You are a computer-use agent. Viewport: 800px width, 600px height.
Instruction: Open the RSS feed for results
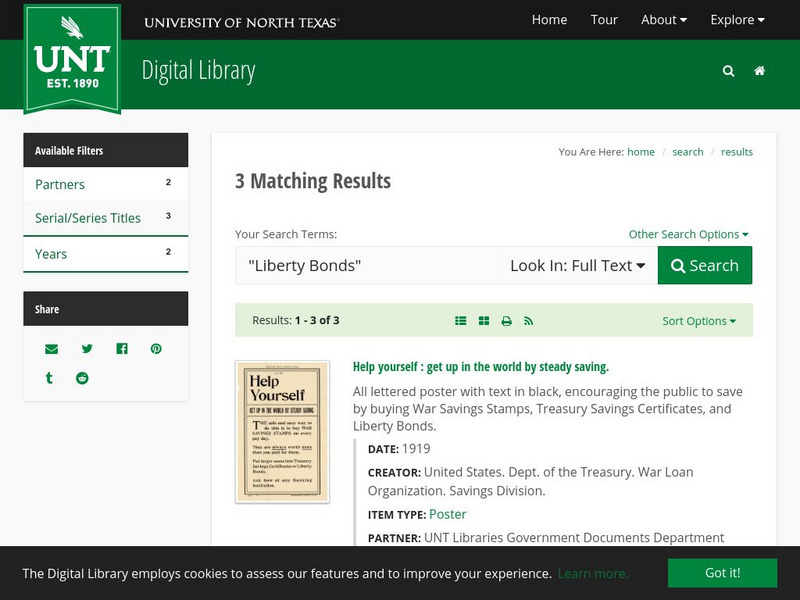[527, 321]
